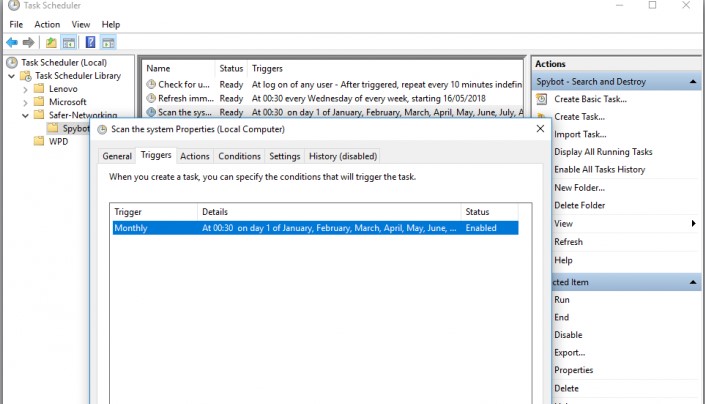Switch to the Conditions tab
This screenshot has height=404, width=705.
[239, 156]
